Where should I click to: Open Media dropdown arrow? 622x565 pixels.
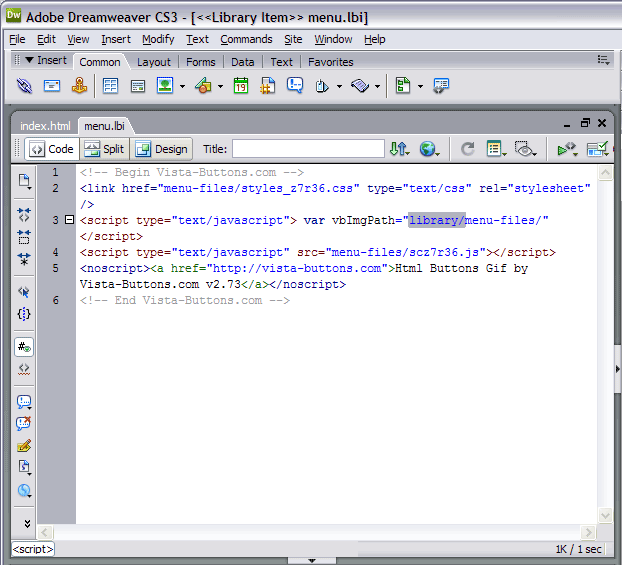[221, 86]
